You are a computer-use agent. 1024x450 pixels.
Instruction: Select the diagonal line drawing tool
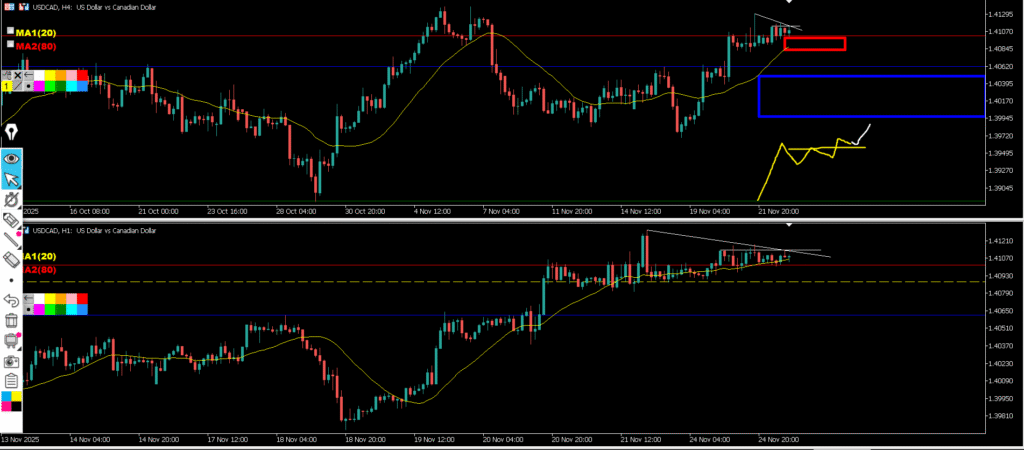click(x=11, y=240)
